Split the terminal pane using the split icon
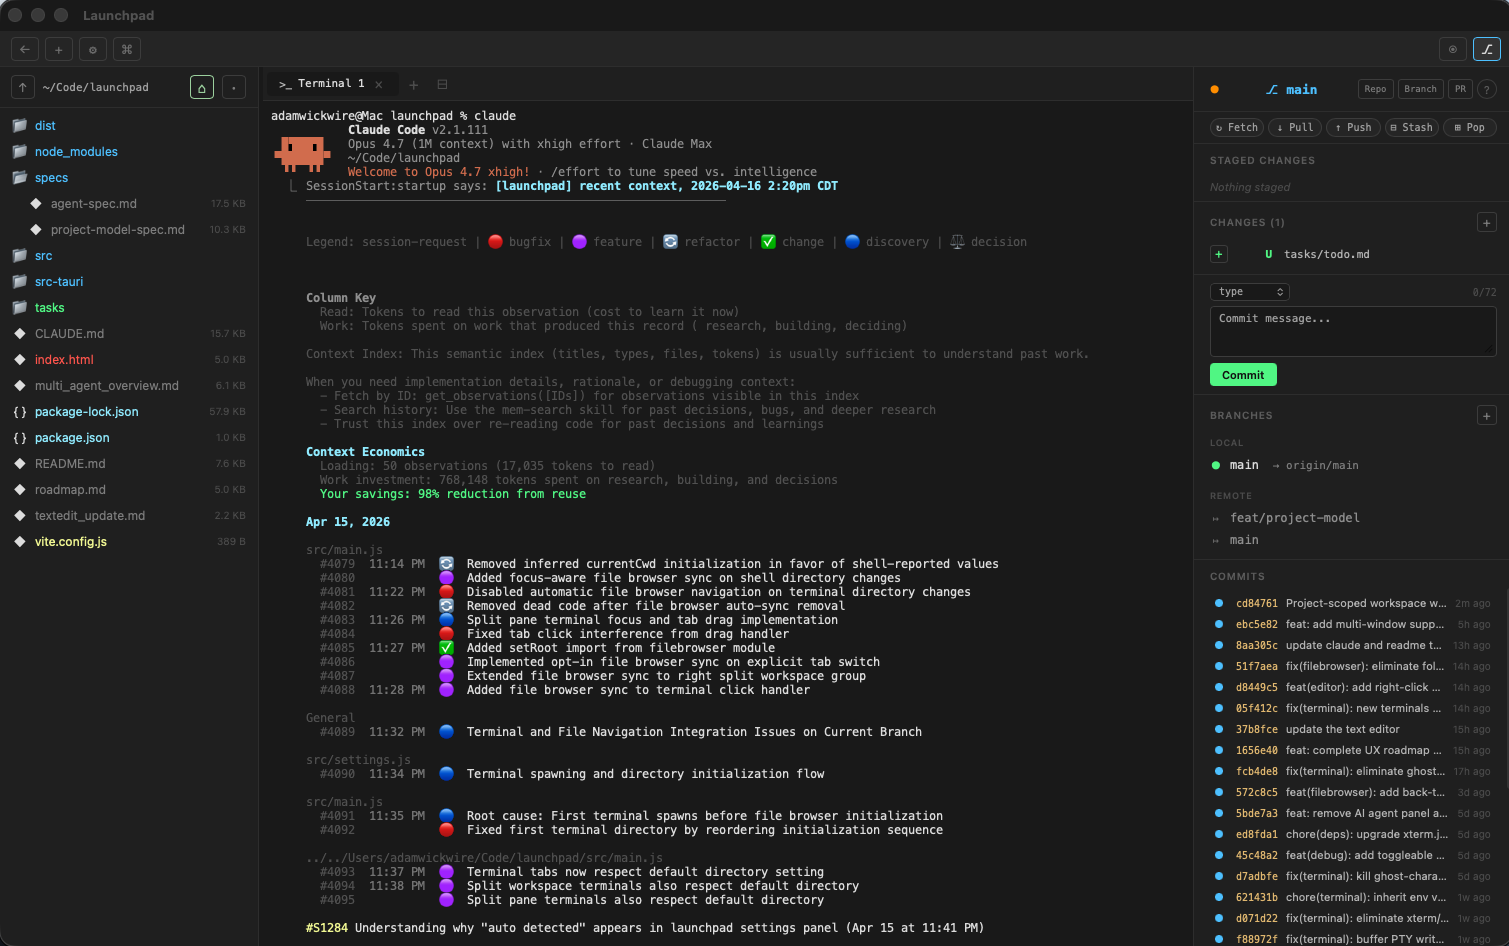The image size is (1509, 946). pyautogui.click(x=442, y=84)
